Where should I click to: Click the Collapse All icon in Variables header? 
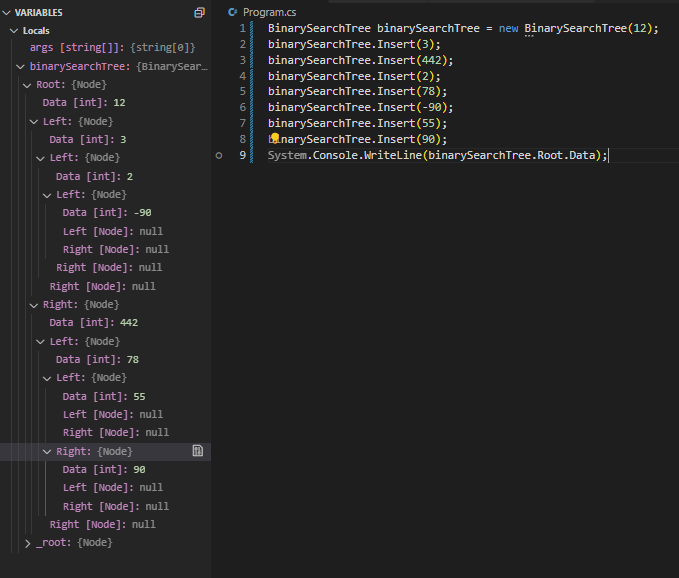pyautogui.click(x=200, y=13)
